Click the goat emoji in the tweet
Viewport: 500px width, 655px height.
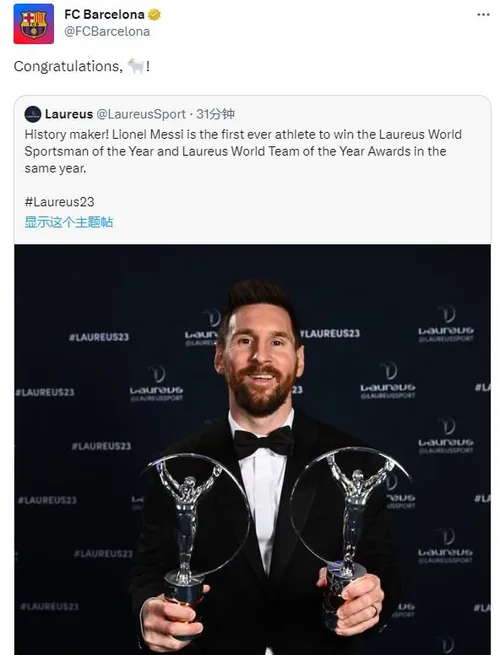coord(136,66)
